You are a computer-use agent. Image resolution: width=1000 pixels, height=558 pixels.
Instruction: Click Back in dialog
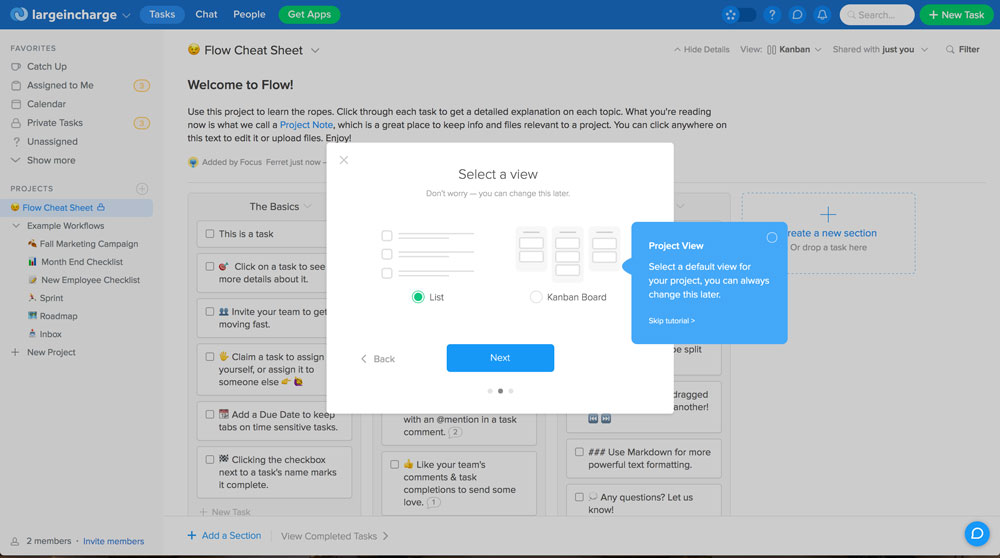coord(378,359)
